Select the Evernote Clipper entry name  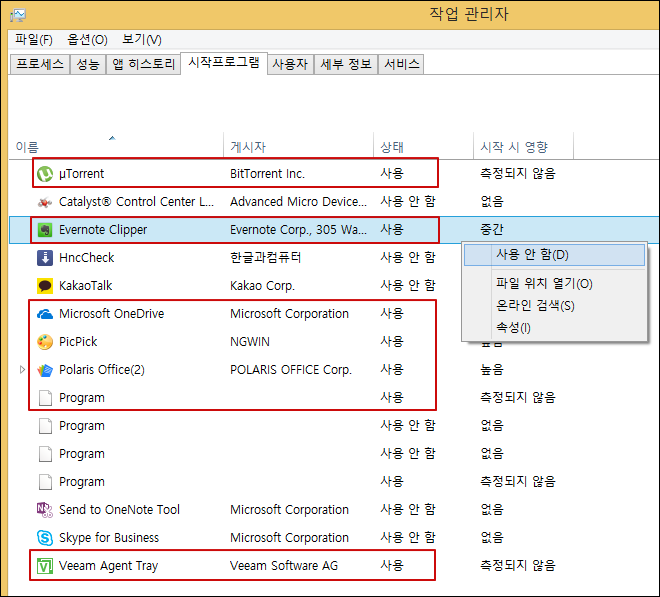(103, 230)
